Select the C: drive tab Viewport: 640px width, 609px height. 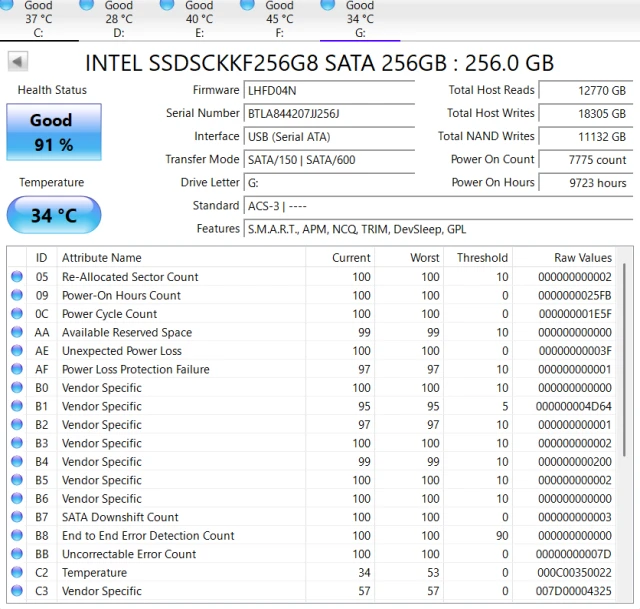pos(38,19)
